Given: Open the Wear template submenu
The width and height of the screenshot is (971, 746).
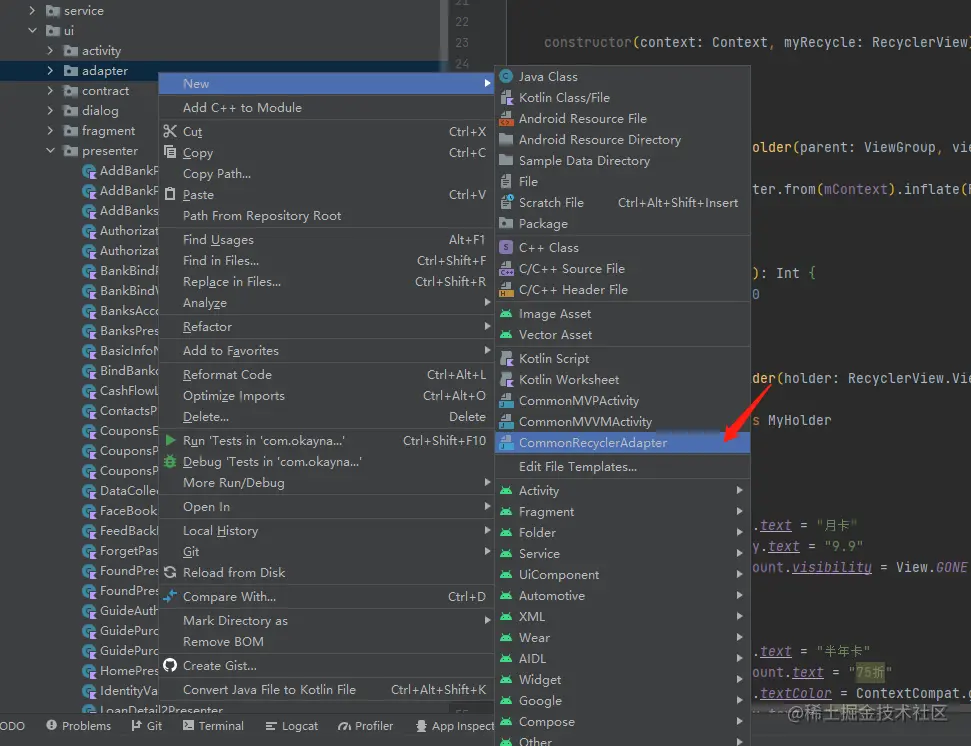Looking at the screenshot, I should (x=622, y=638).
